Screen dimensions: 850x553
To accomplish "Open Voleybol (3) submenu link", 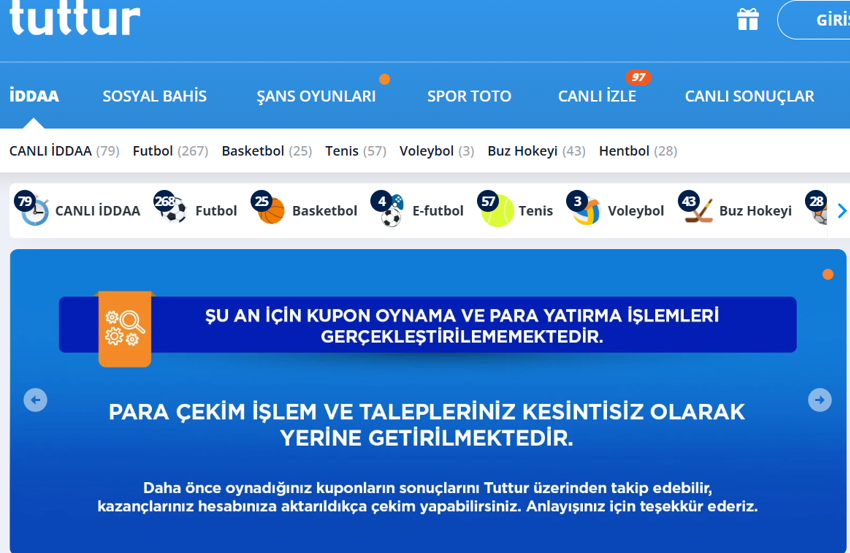I will click(x=436, y=151).
